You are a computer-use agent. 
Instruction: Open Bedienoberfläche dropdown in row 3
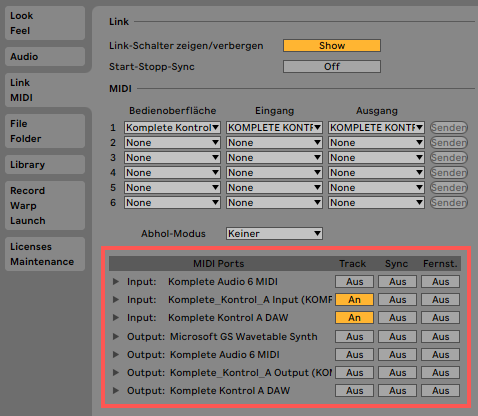tap(172, 158)
